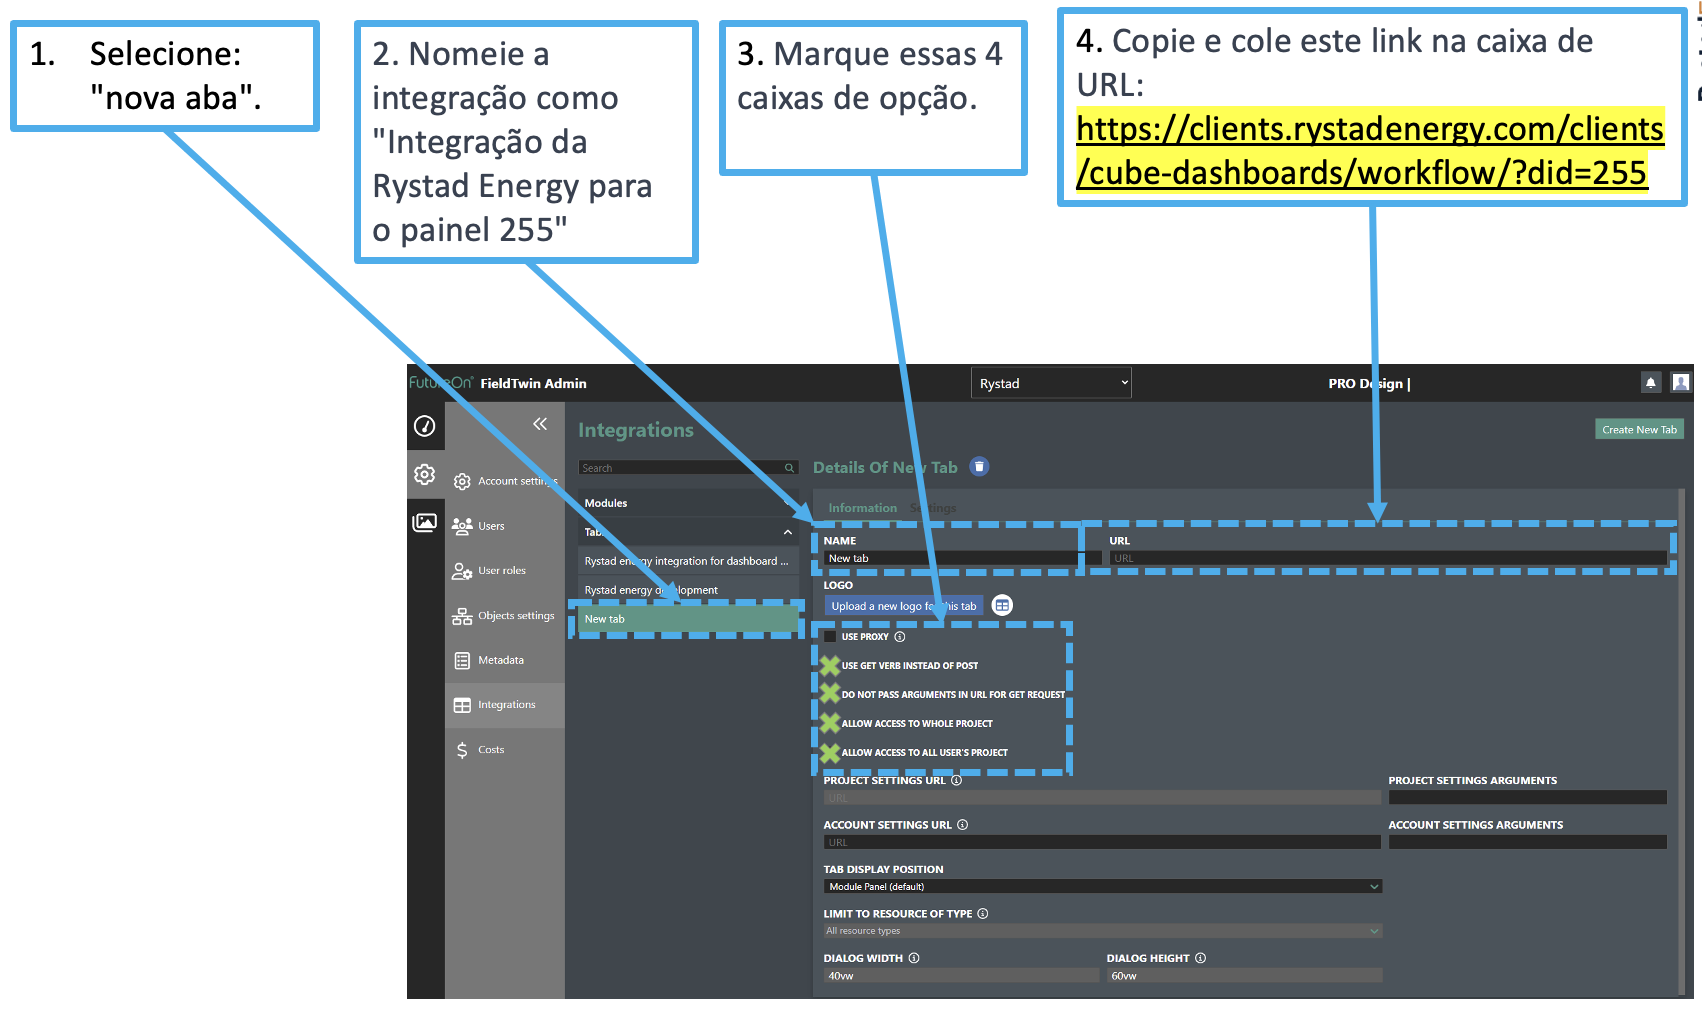Open Account settings in the sidebar
1702x1012 pixels.
point(505,481)
